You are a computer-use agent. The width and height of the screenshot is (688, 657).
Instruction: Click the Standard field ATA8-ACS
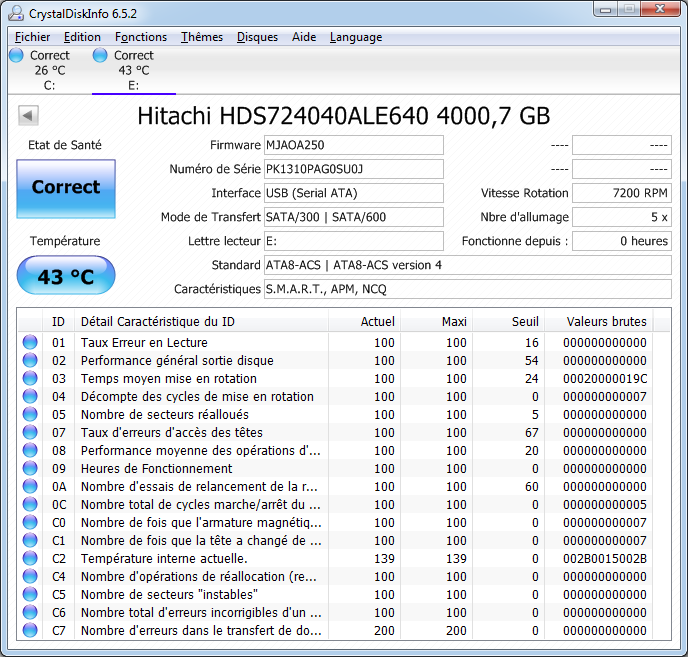click(468, 265)
